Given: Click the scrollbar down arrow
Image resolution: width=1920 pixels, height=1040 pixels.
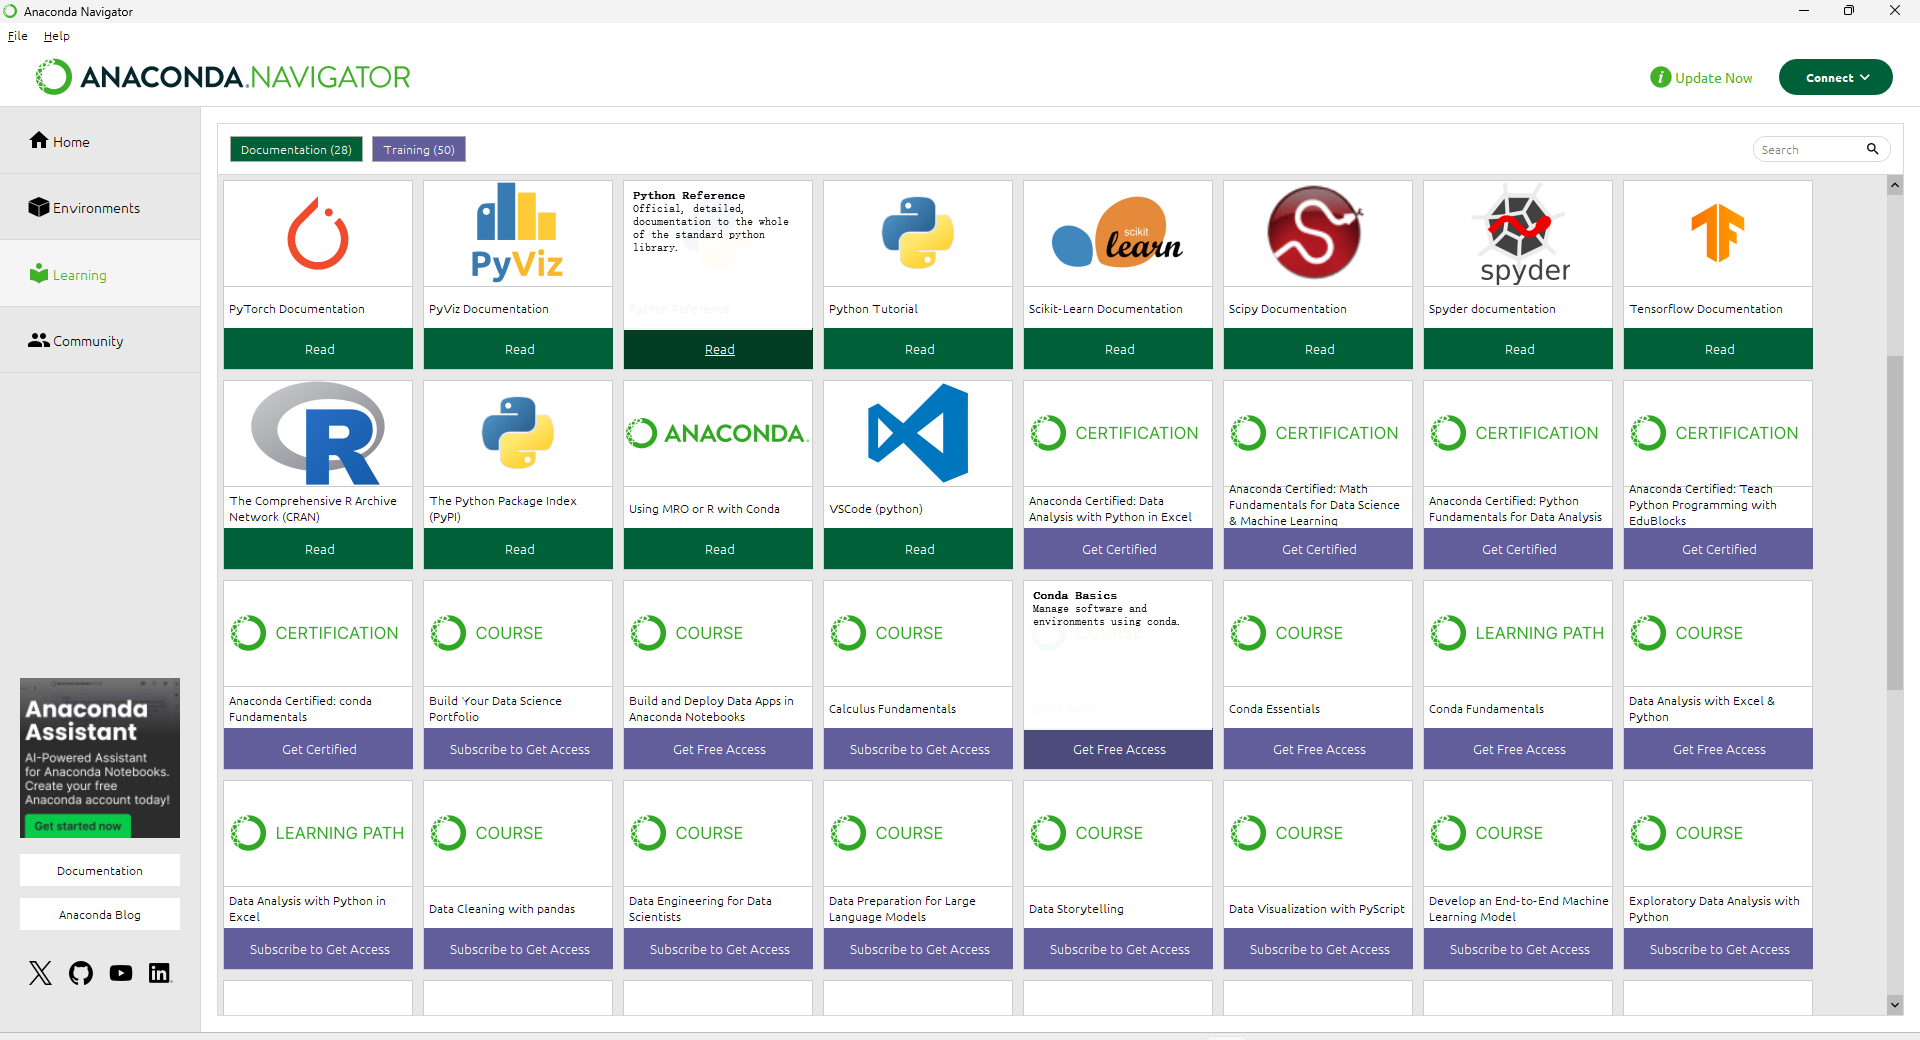Looking at the screenshot, I should point(1894,1004).
